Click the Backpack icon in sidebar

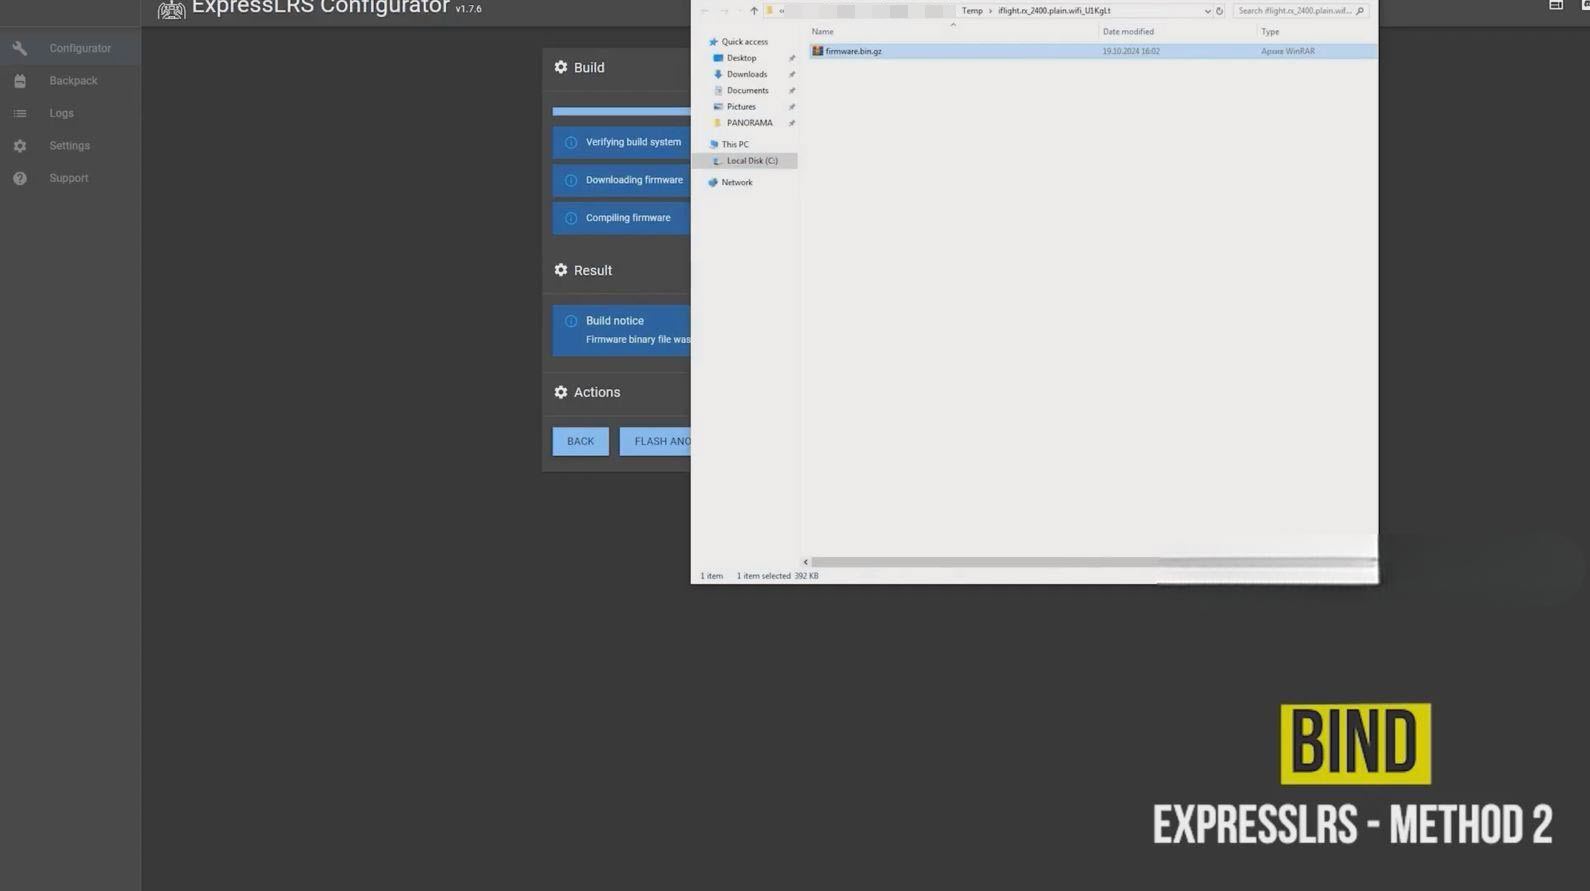click(x=20, y=81)
